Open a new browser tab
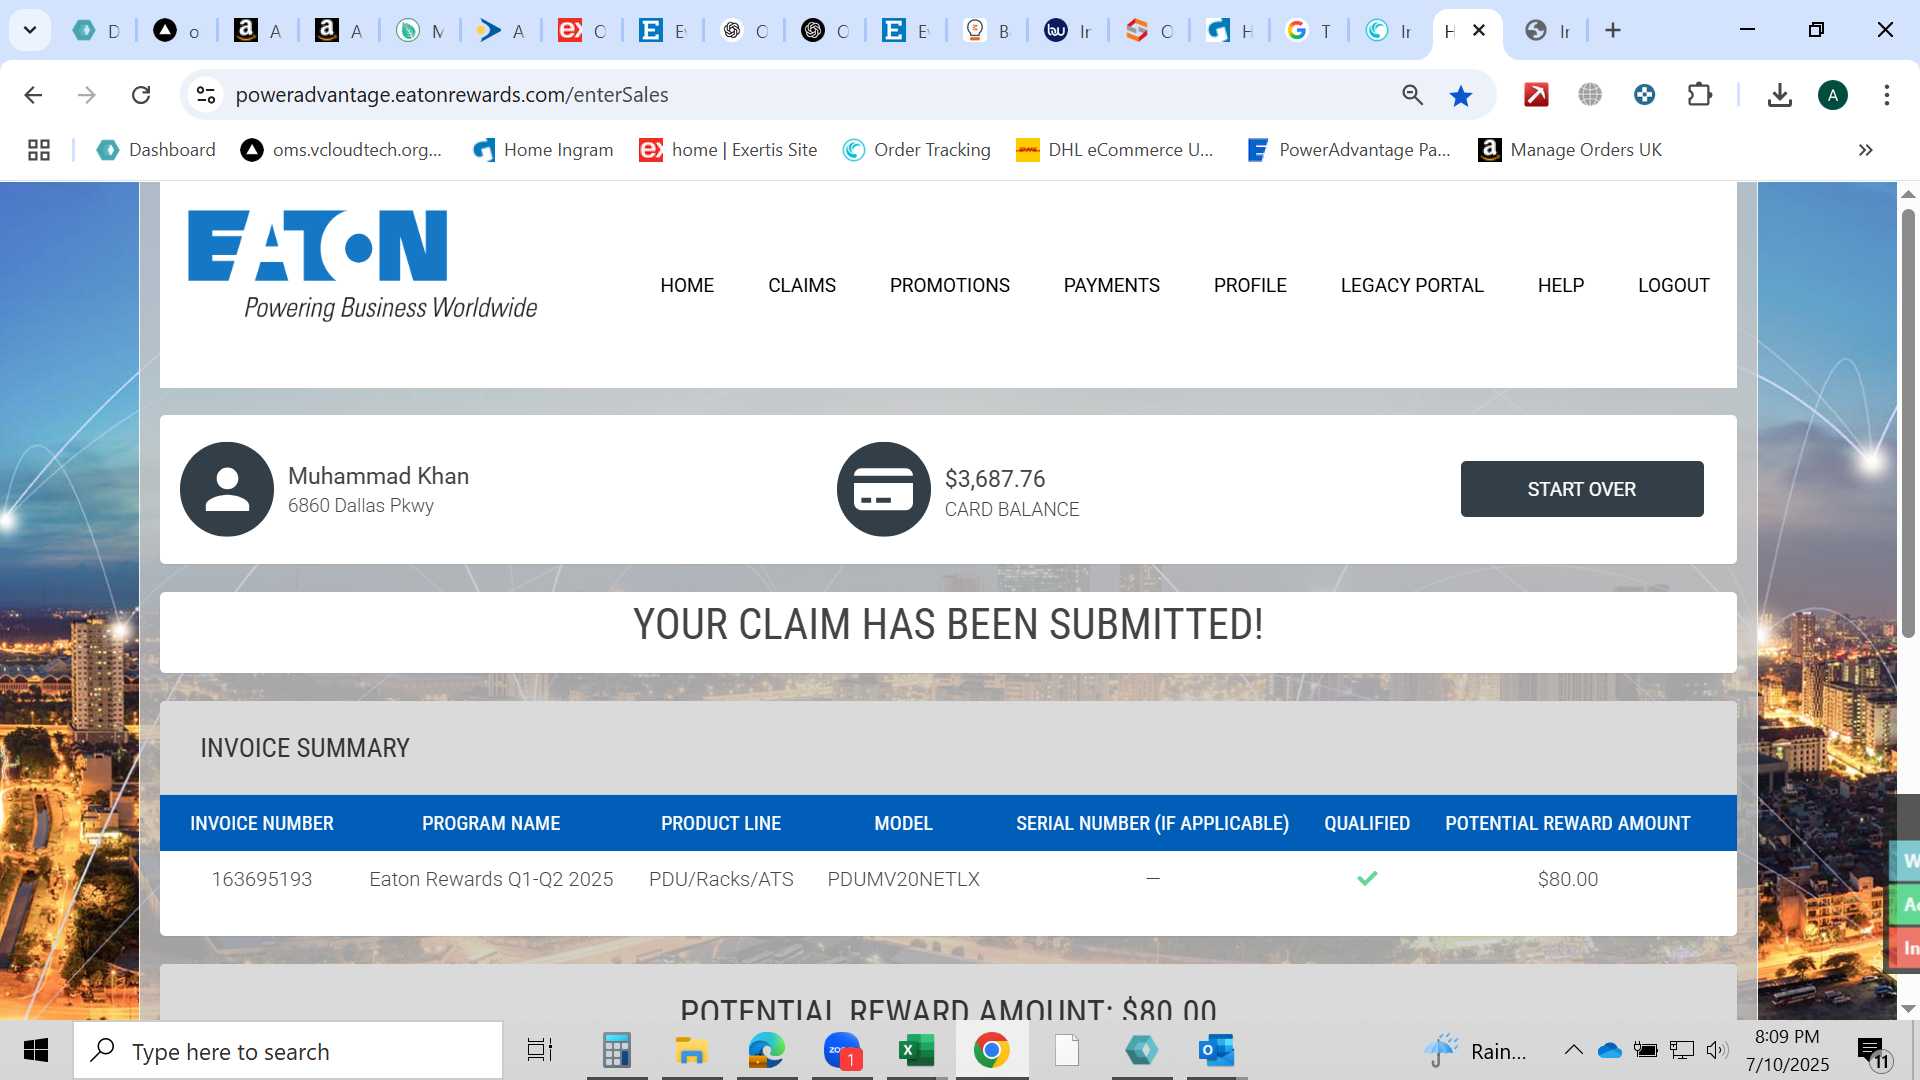Viewport: 1920px width, 1080px height. click(x=1612, y=31)
